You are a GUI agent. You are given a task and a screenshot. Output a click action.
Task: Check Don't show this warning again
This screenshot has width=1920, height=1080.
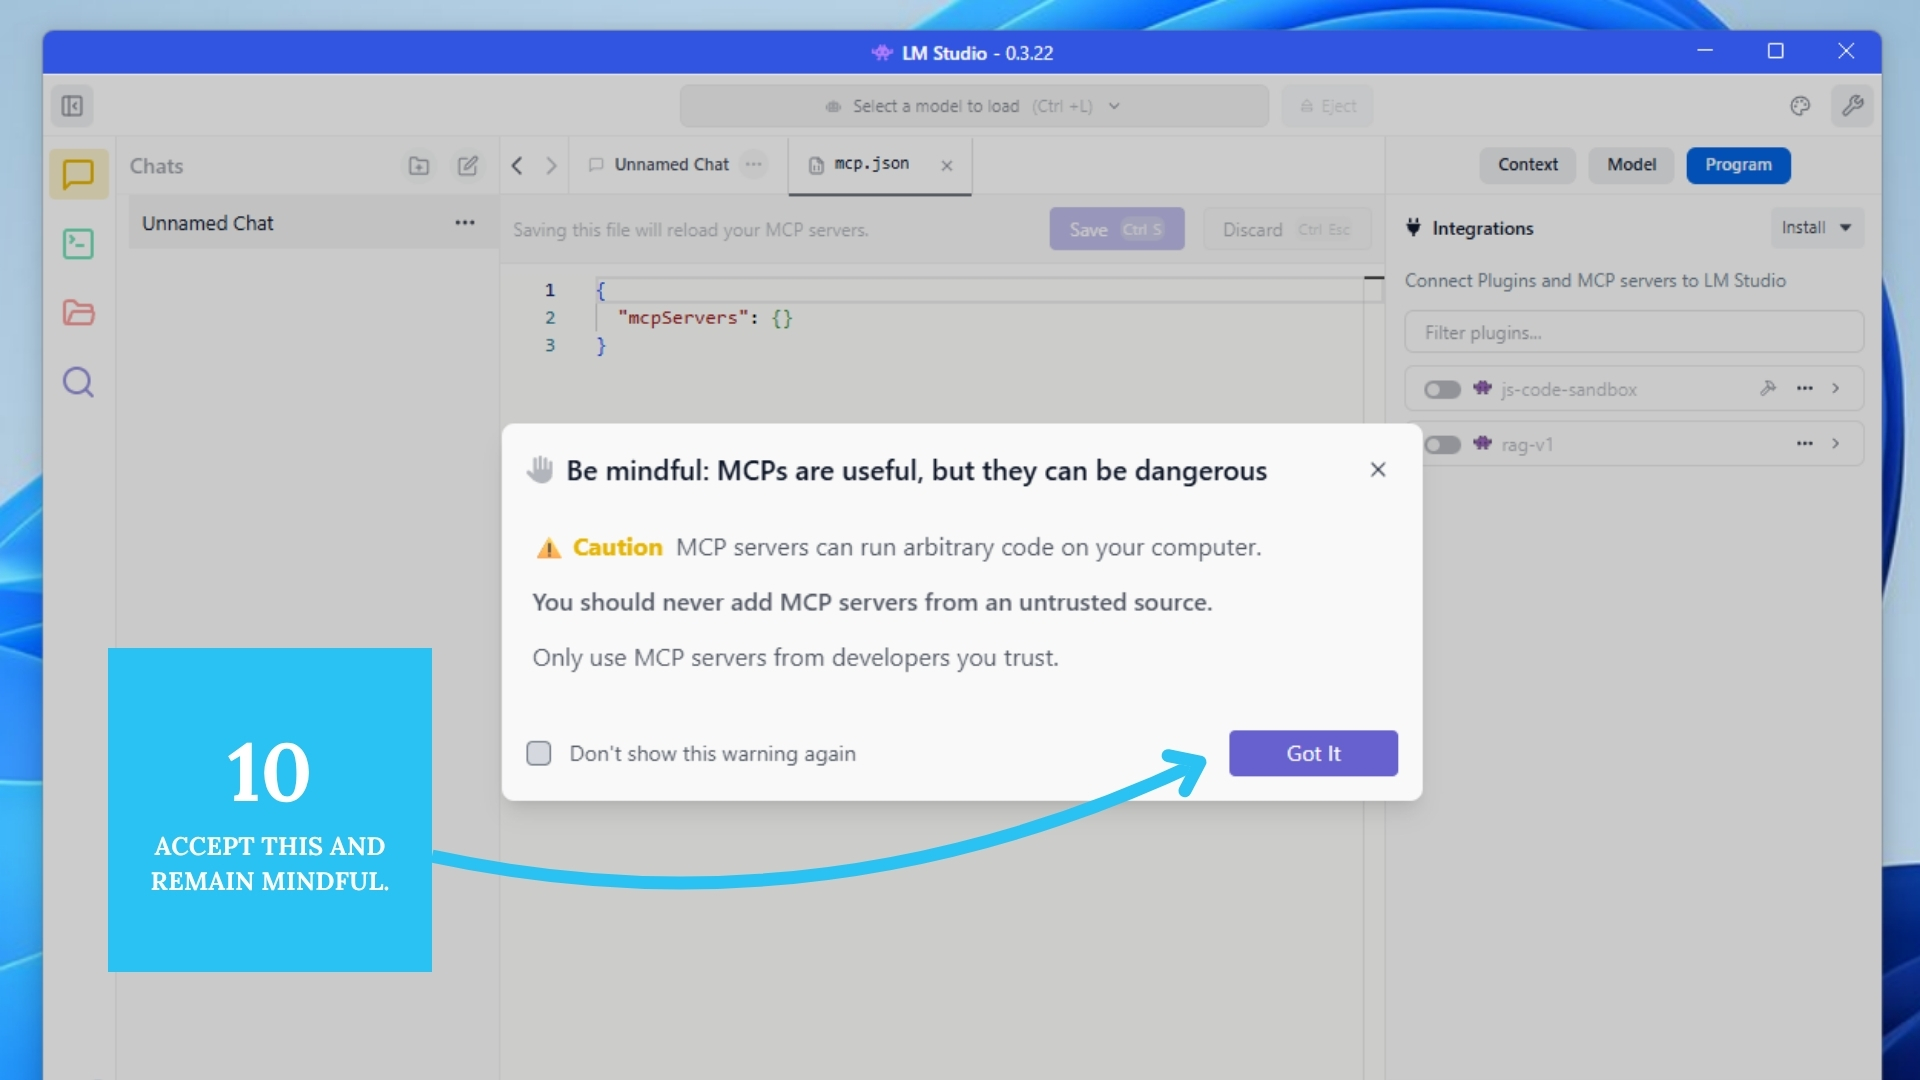pyautogui.click(x=539, y=753)
